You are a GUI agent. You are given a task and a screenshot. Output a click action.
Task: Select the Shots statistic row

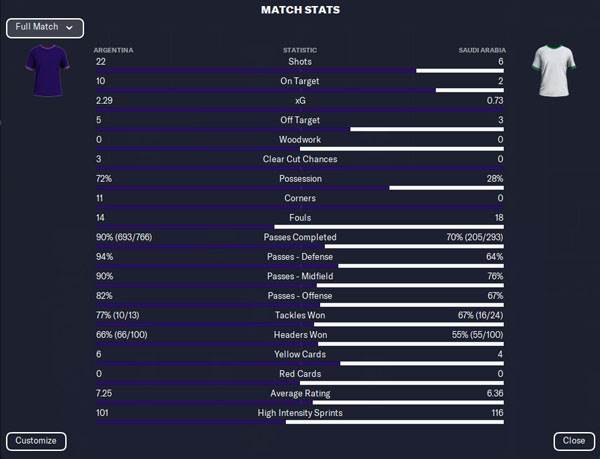tap(299, 62)
